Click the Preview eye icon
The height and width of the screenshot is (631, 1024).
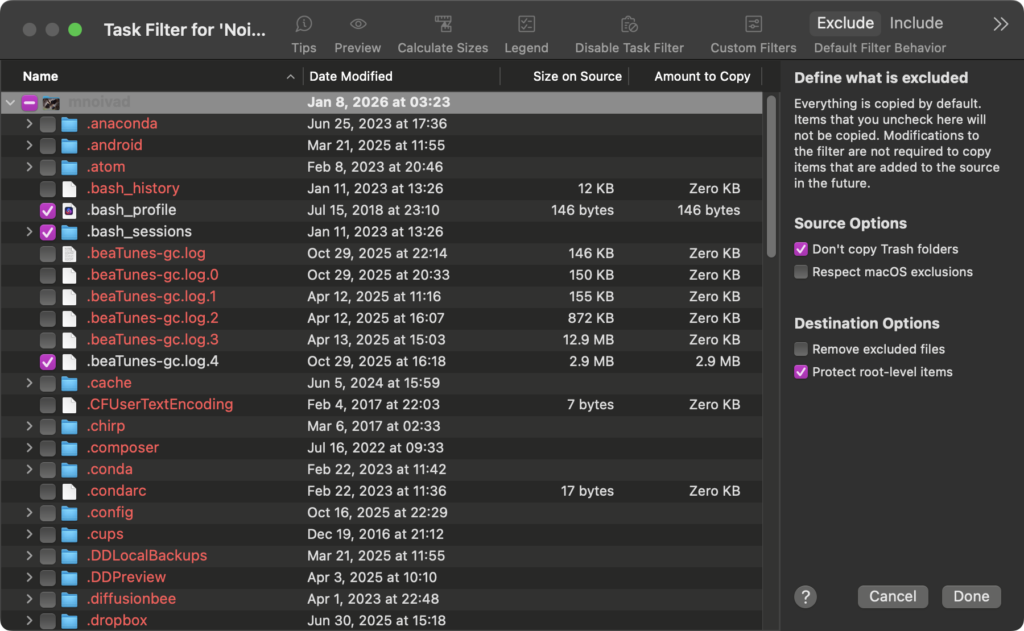[357, 24]
